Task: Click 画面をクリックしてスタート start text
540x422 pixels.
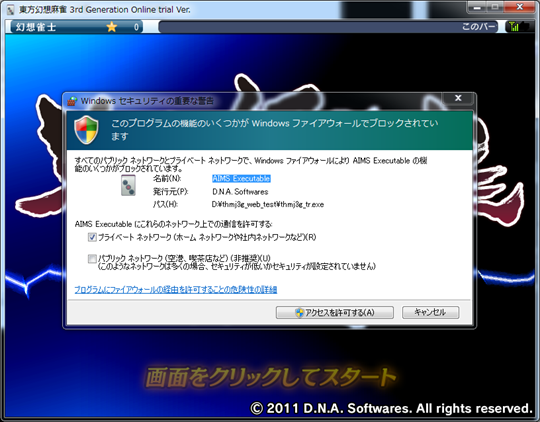Action: (270, 377)
